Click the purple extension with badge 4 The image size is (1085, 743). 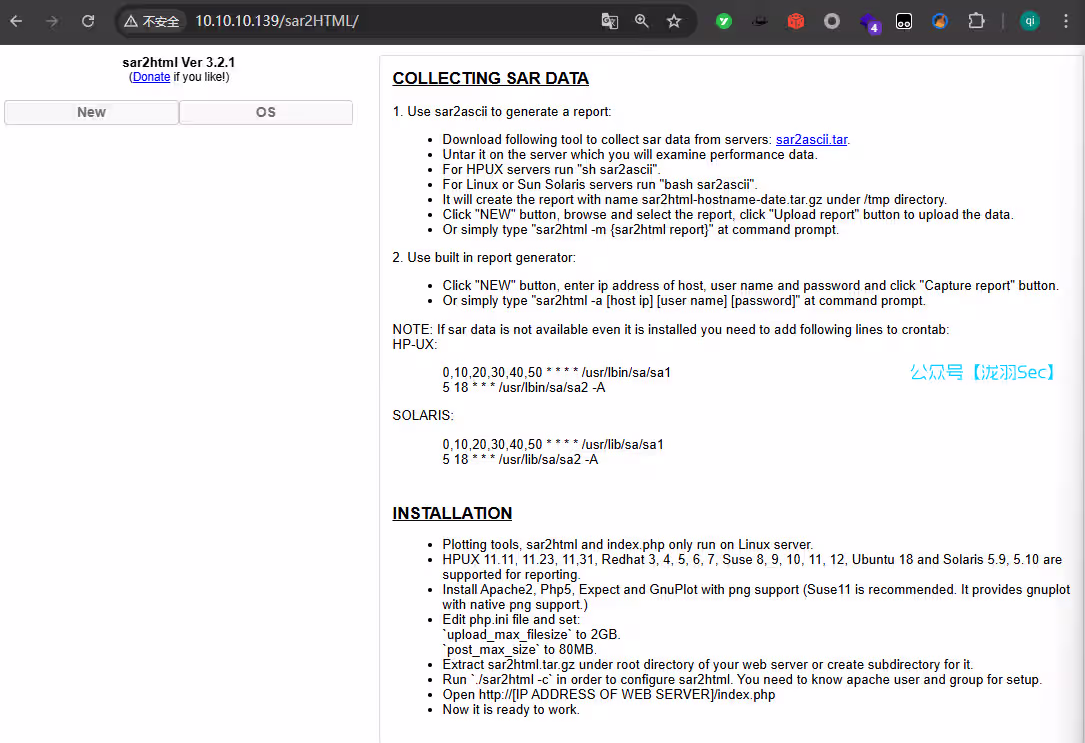(868, 22)
